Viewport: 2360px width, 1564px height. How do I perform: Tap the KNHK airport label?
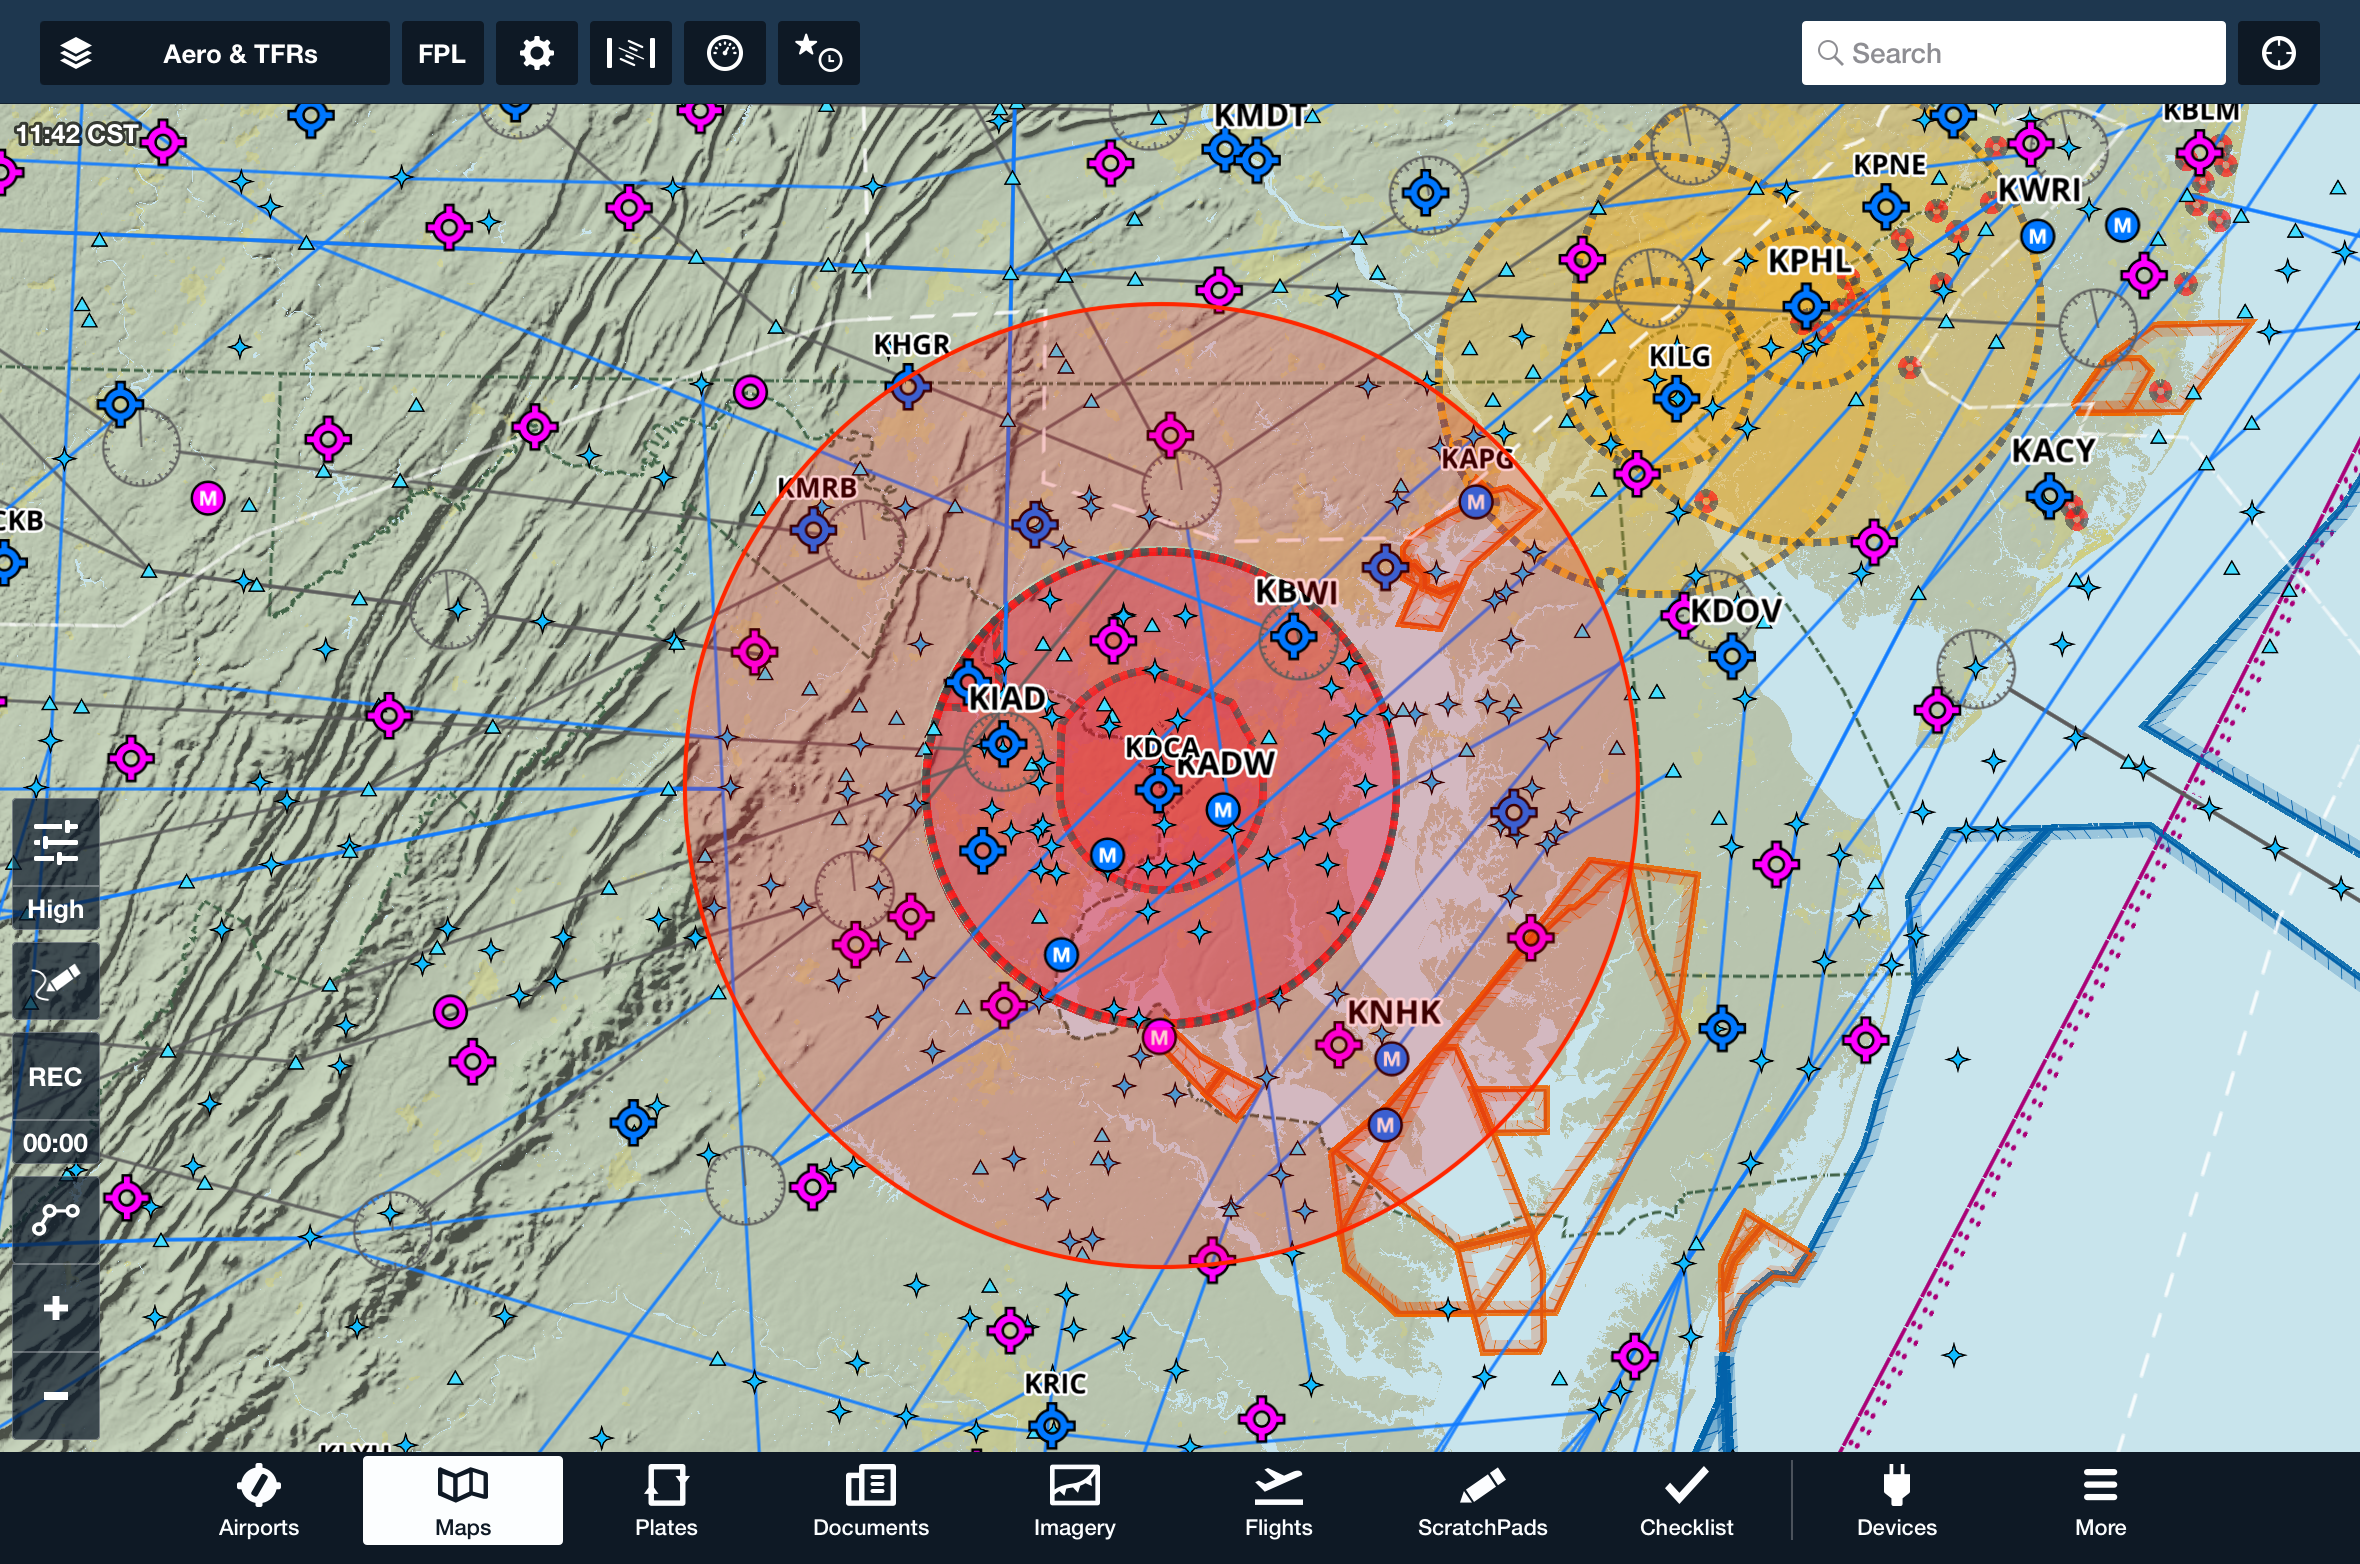pyautogui.click(x=1394, y=1013)
